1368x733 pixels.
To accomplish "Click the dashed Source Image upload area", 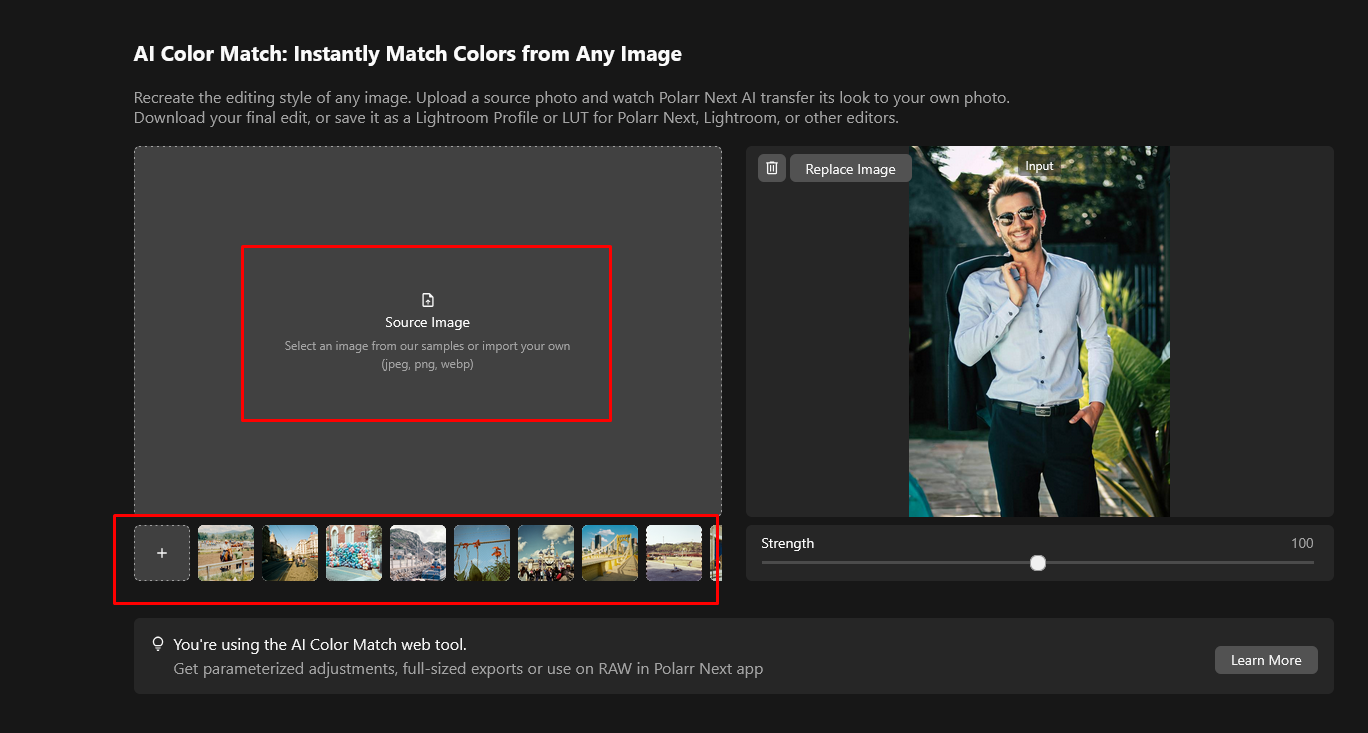I will tap(427, 334).
